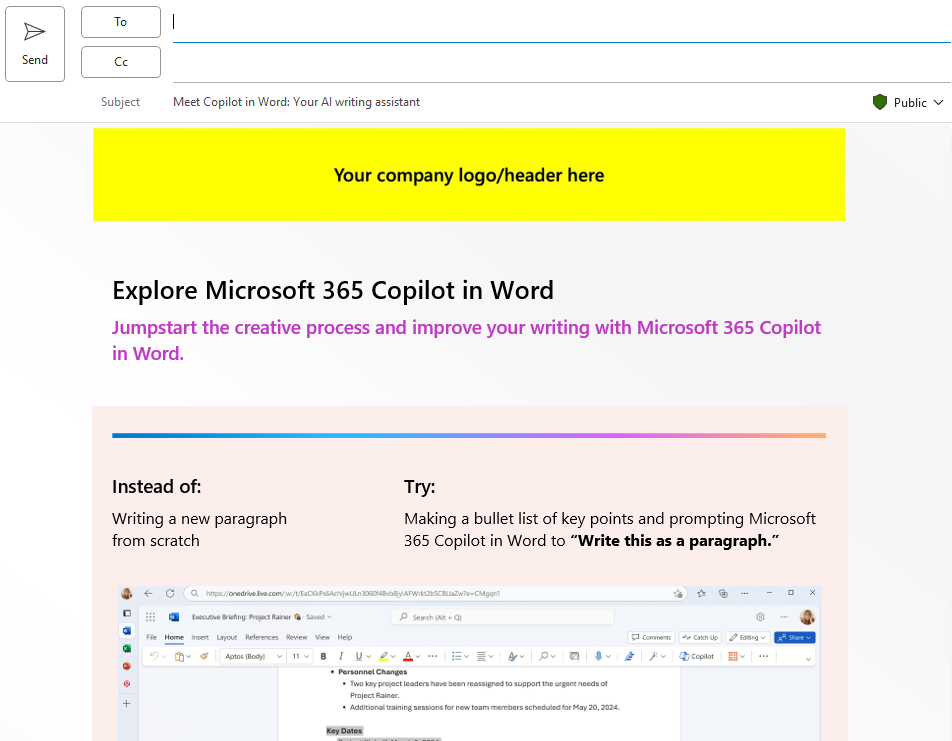Viewport: 952px width, 741px height.
Task: Click the Editor pen icon in embedded ribbon
Action: click(629, 656)
